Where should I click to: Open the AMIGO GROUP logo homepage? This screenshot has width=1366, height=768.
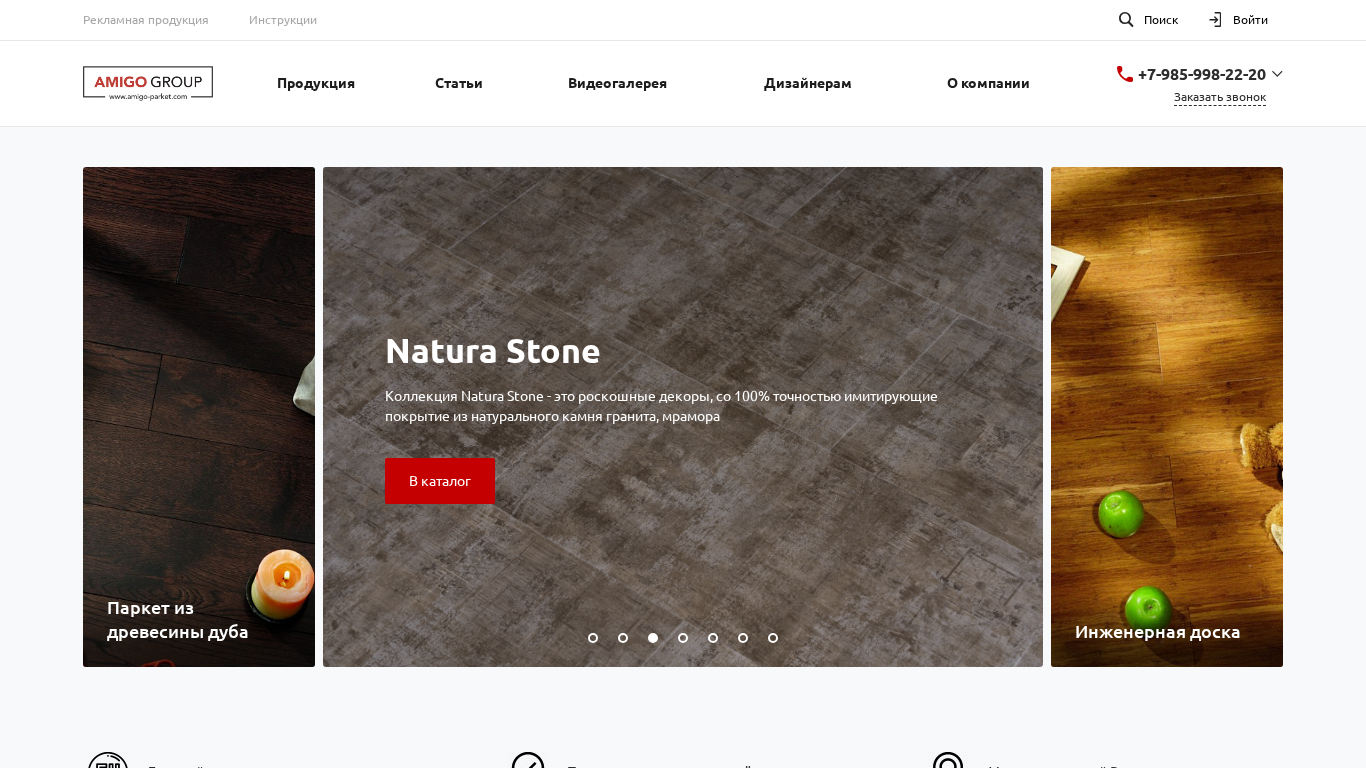(x=148, y=83)
